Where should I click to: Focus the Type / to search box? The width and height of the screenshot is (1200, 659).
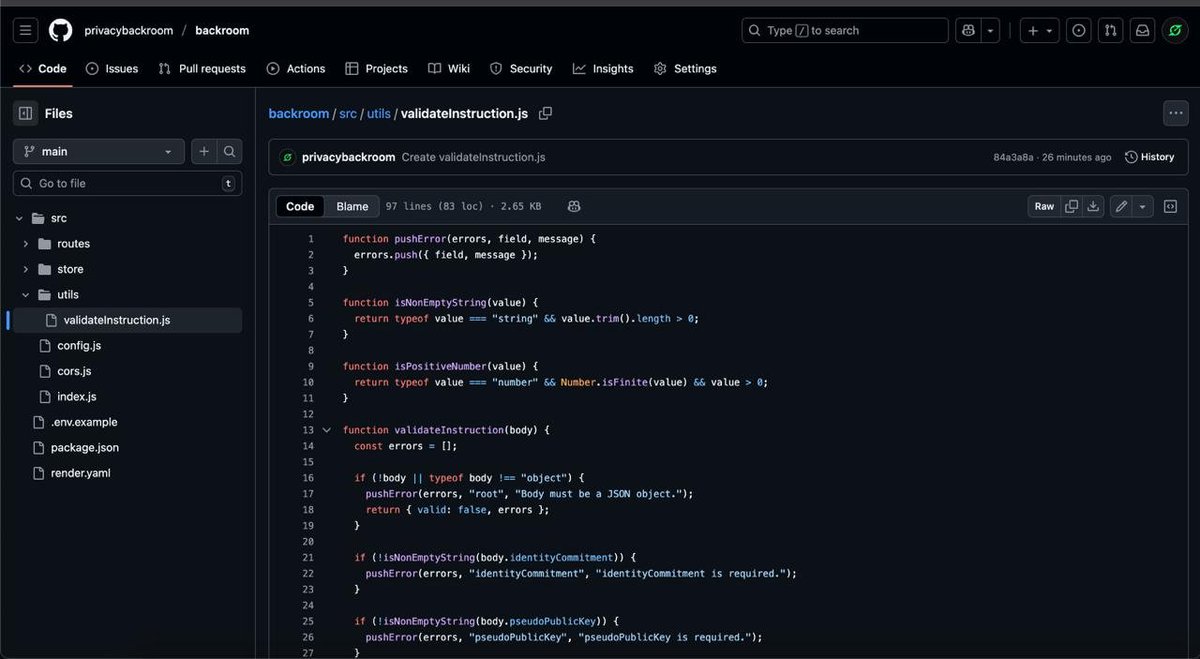coord(845,30)
